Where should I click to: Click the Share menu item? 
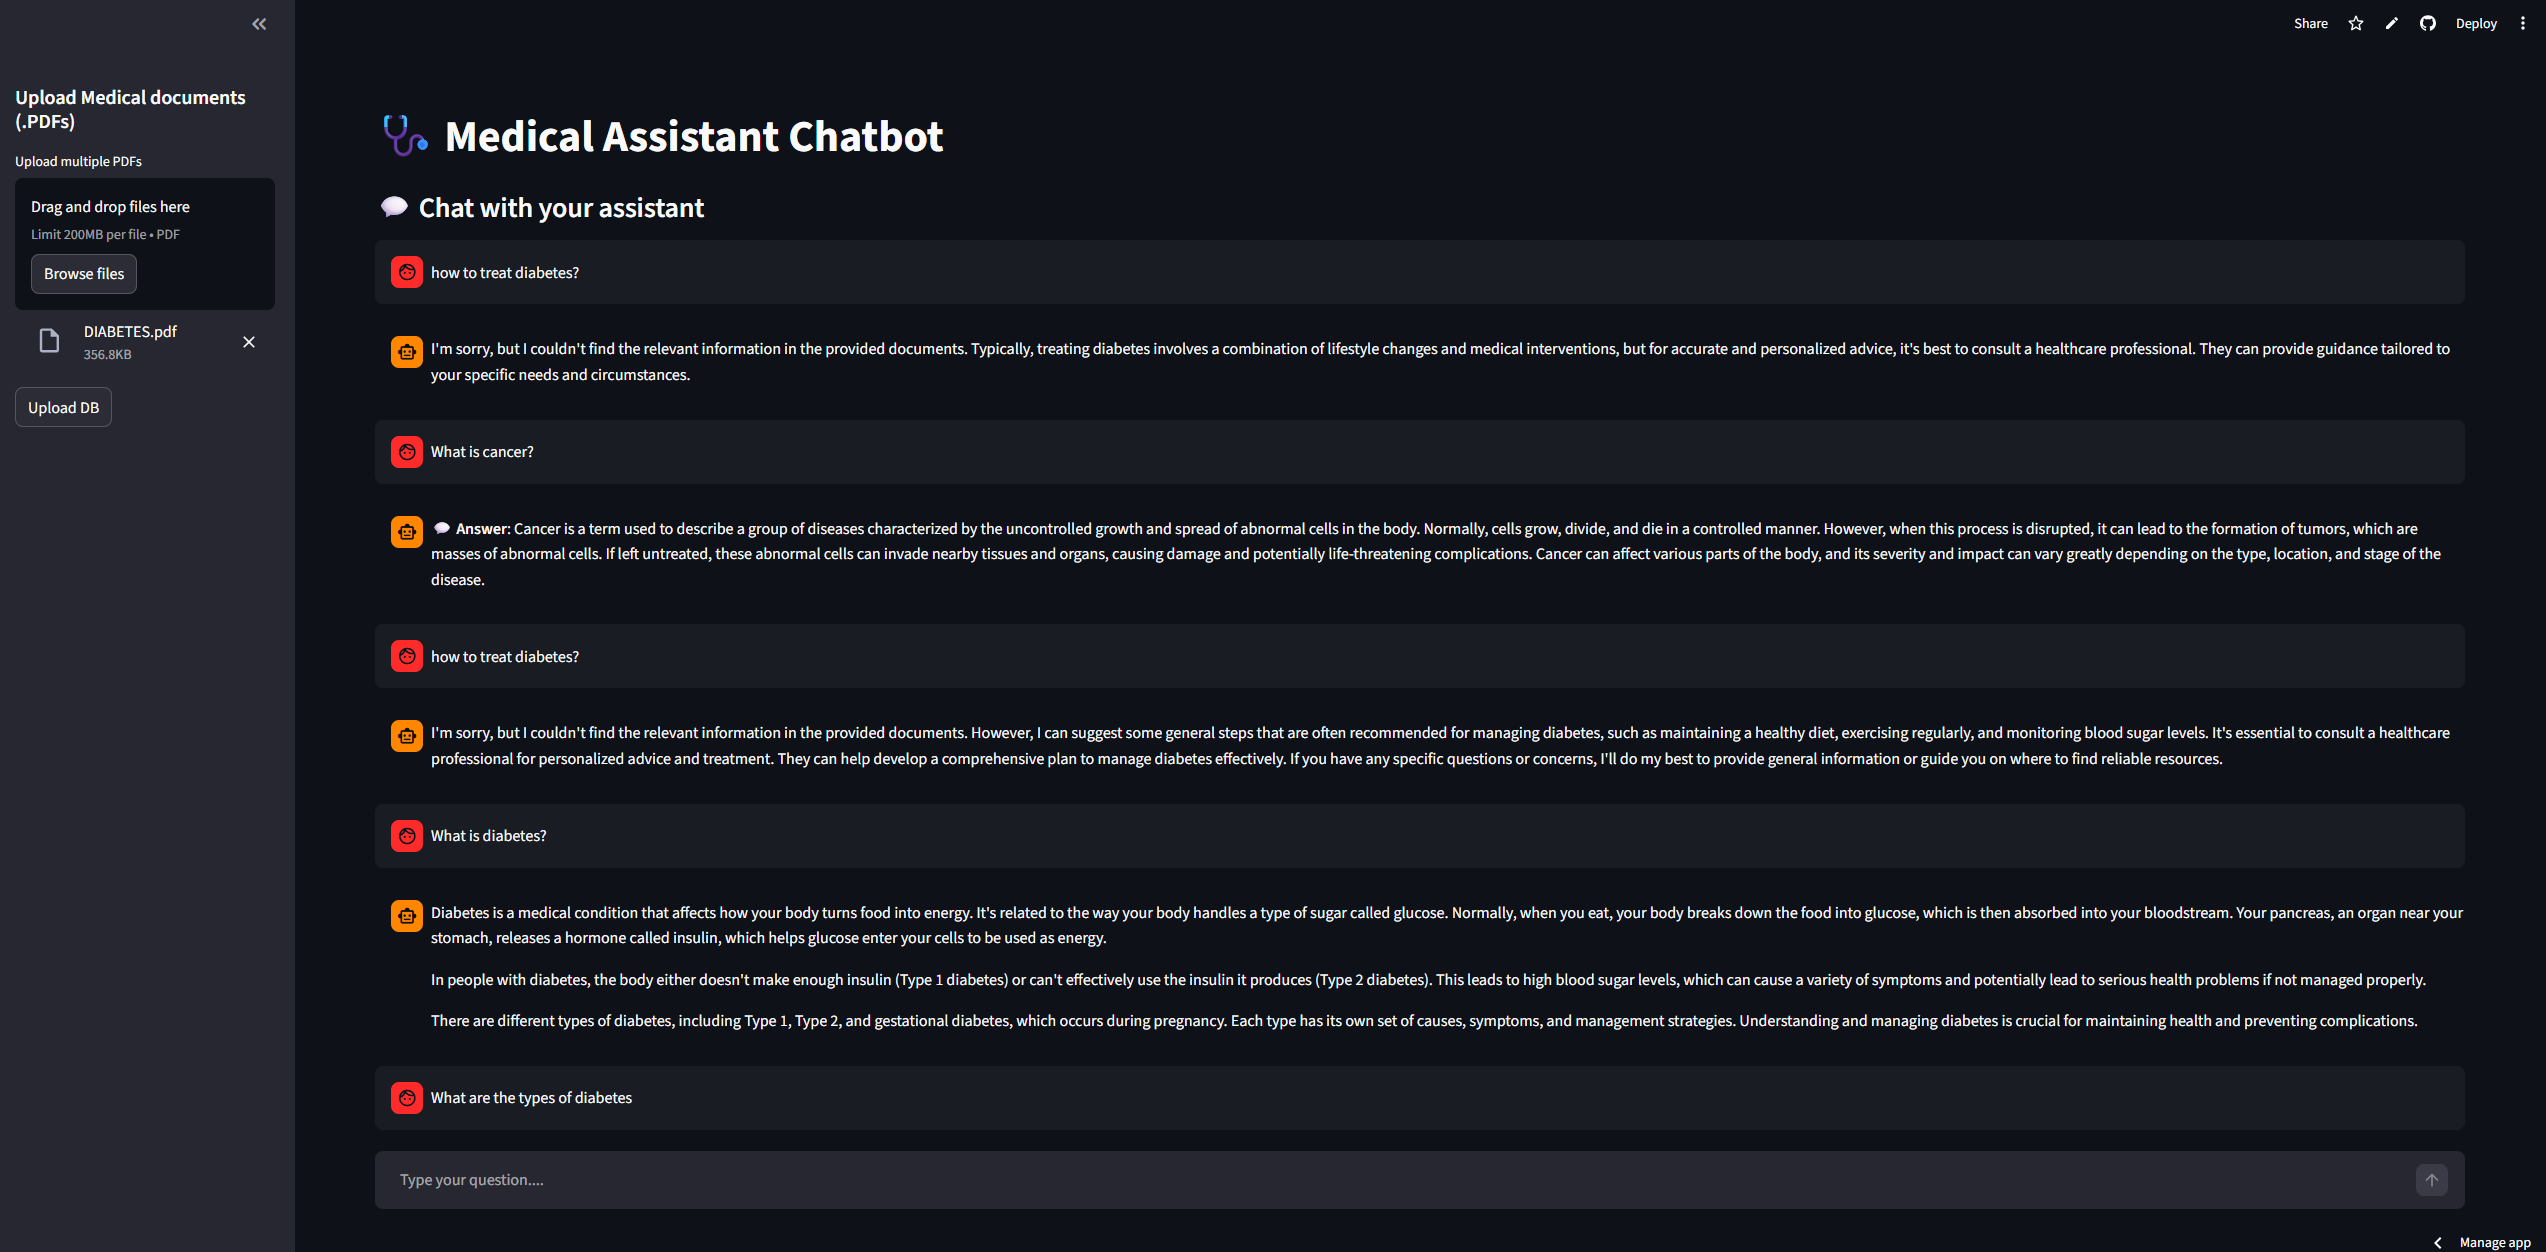pos(2310,24)
